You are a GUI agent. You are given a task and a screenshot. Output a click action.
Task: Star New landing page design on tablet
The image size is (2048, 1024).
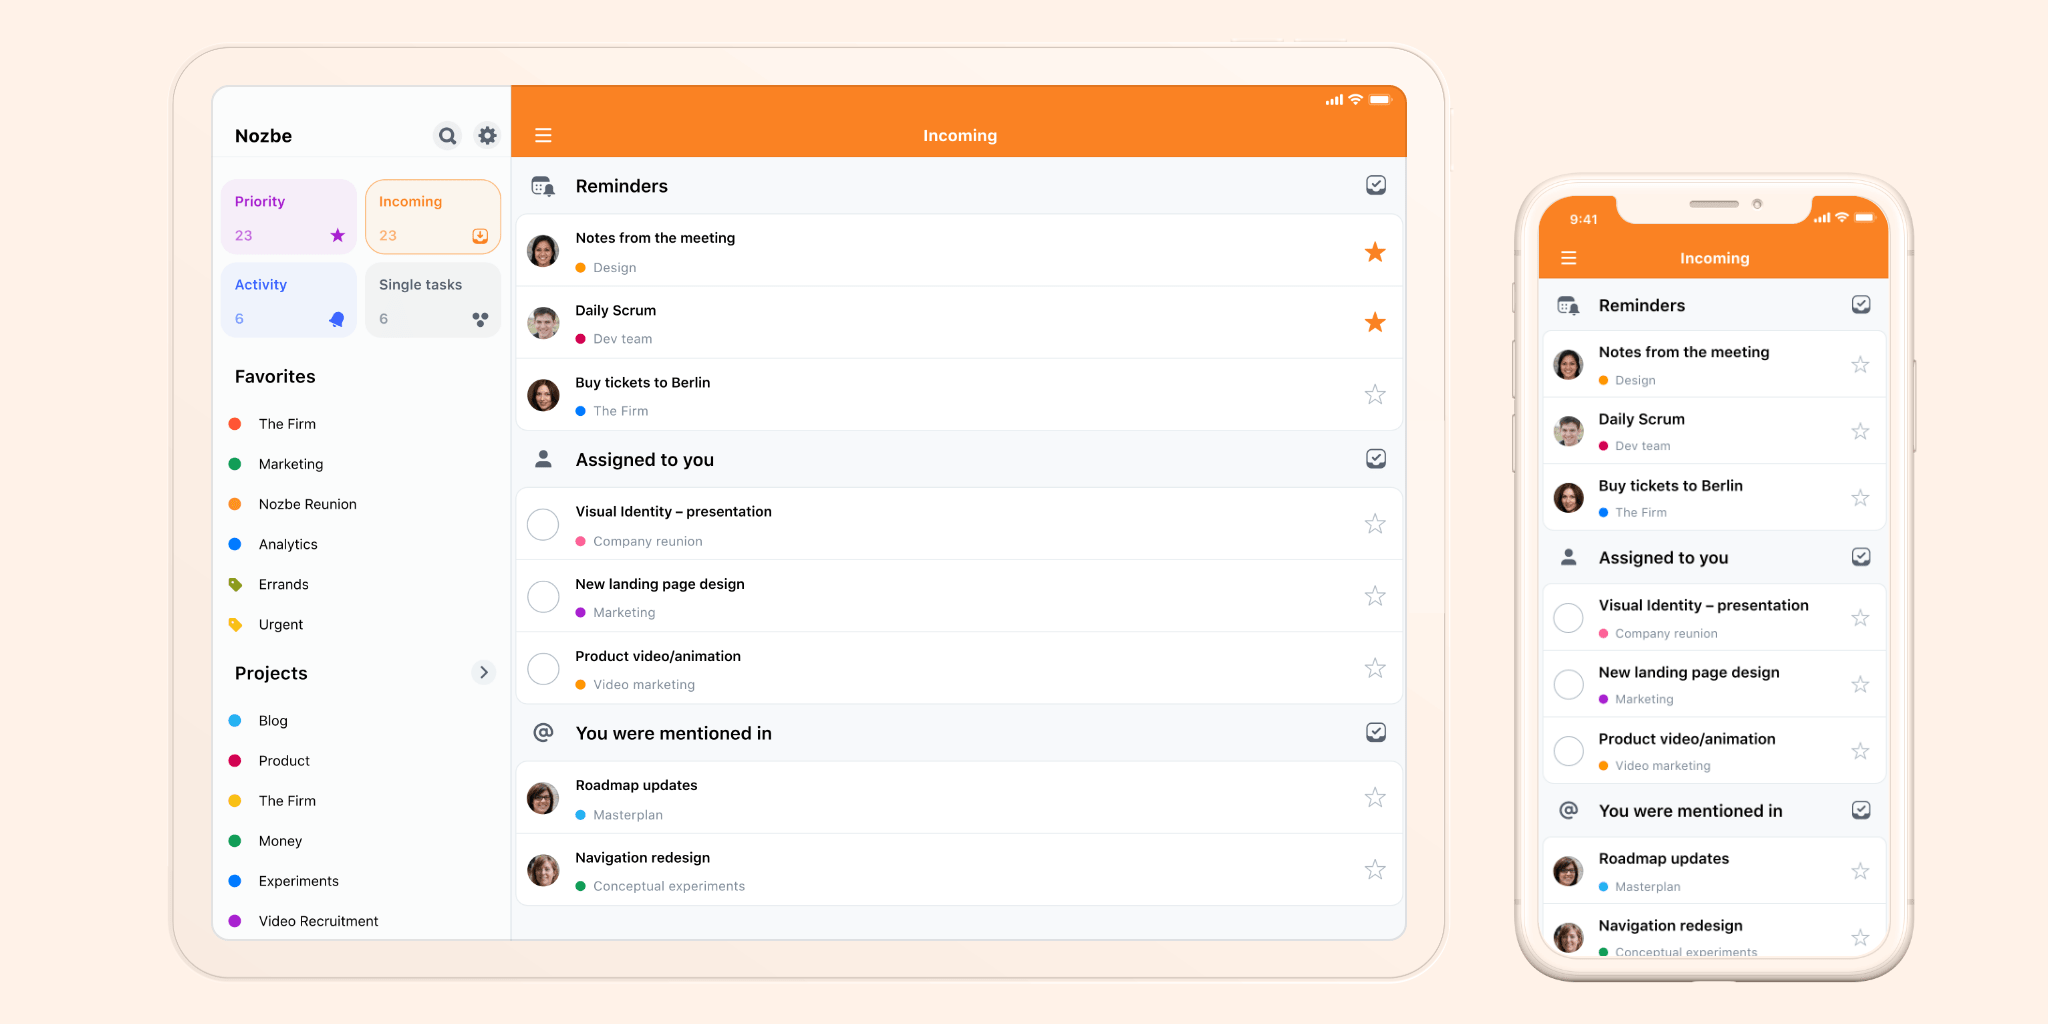click(1375, 596)
